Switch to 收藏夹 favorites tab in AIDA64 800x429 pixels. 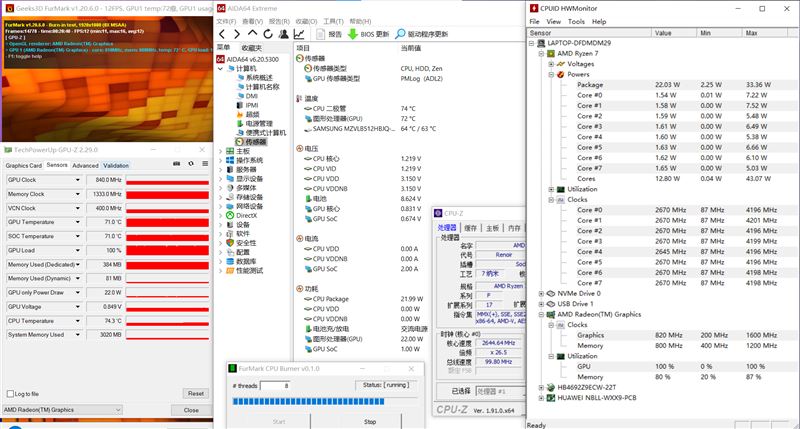(252, 47)
